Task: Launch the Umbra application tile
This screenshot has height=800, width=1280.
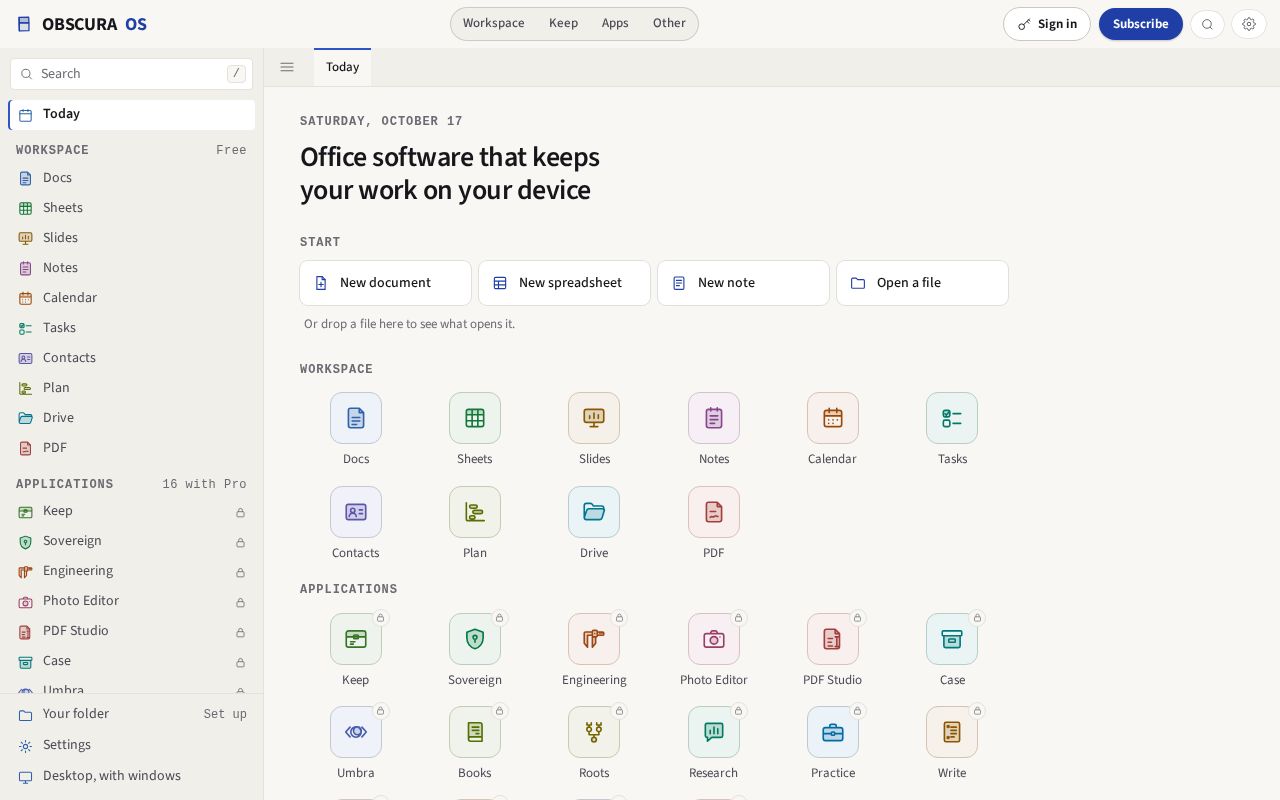Action: point(356,732)
